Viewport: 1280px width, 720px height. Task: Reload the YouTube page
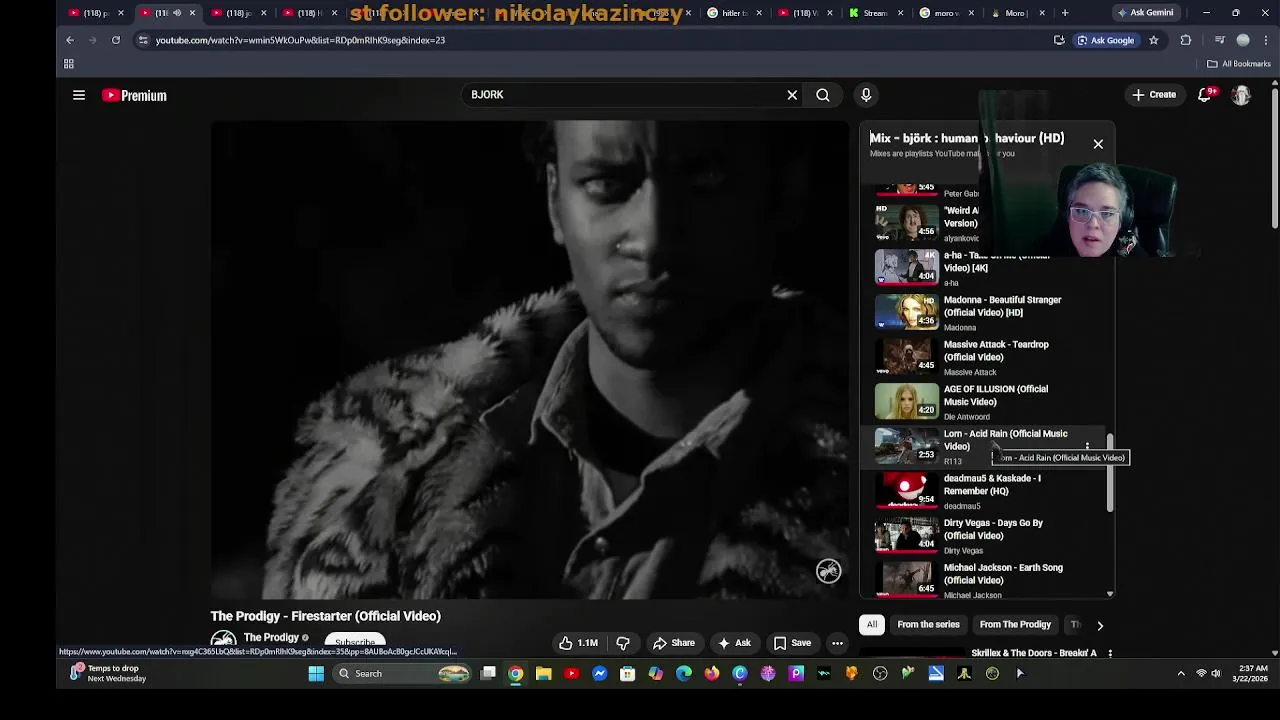pyautogui.click(x=116, y=40)
